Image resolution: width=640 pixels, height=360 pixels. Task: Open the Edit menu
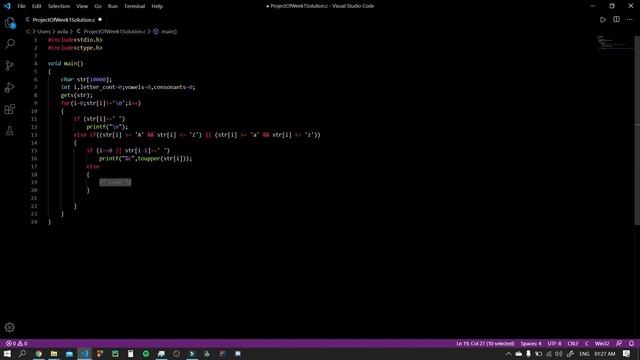(x=37, y=6)
